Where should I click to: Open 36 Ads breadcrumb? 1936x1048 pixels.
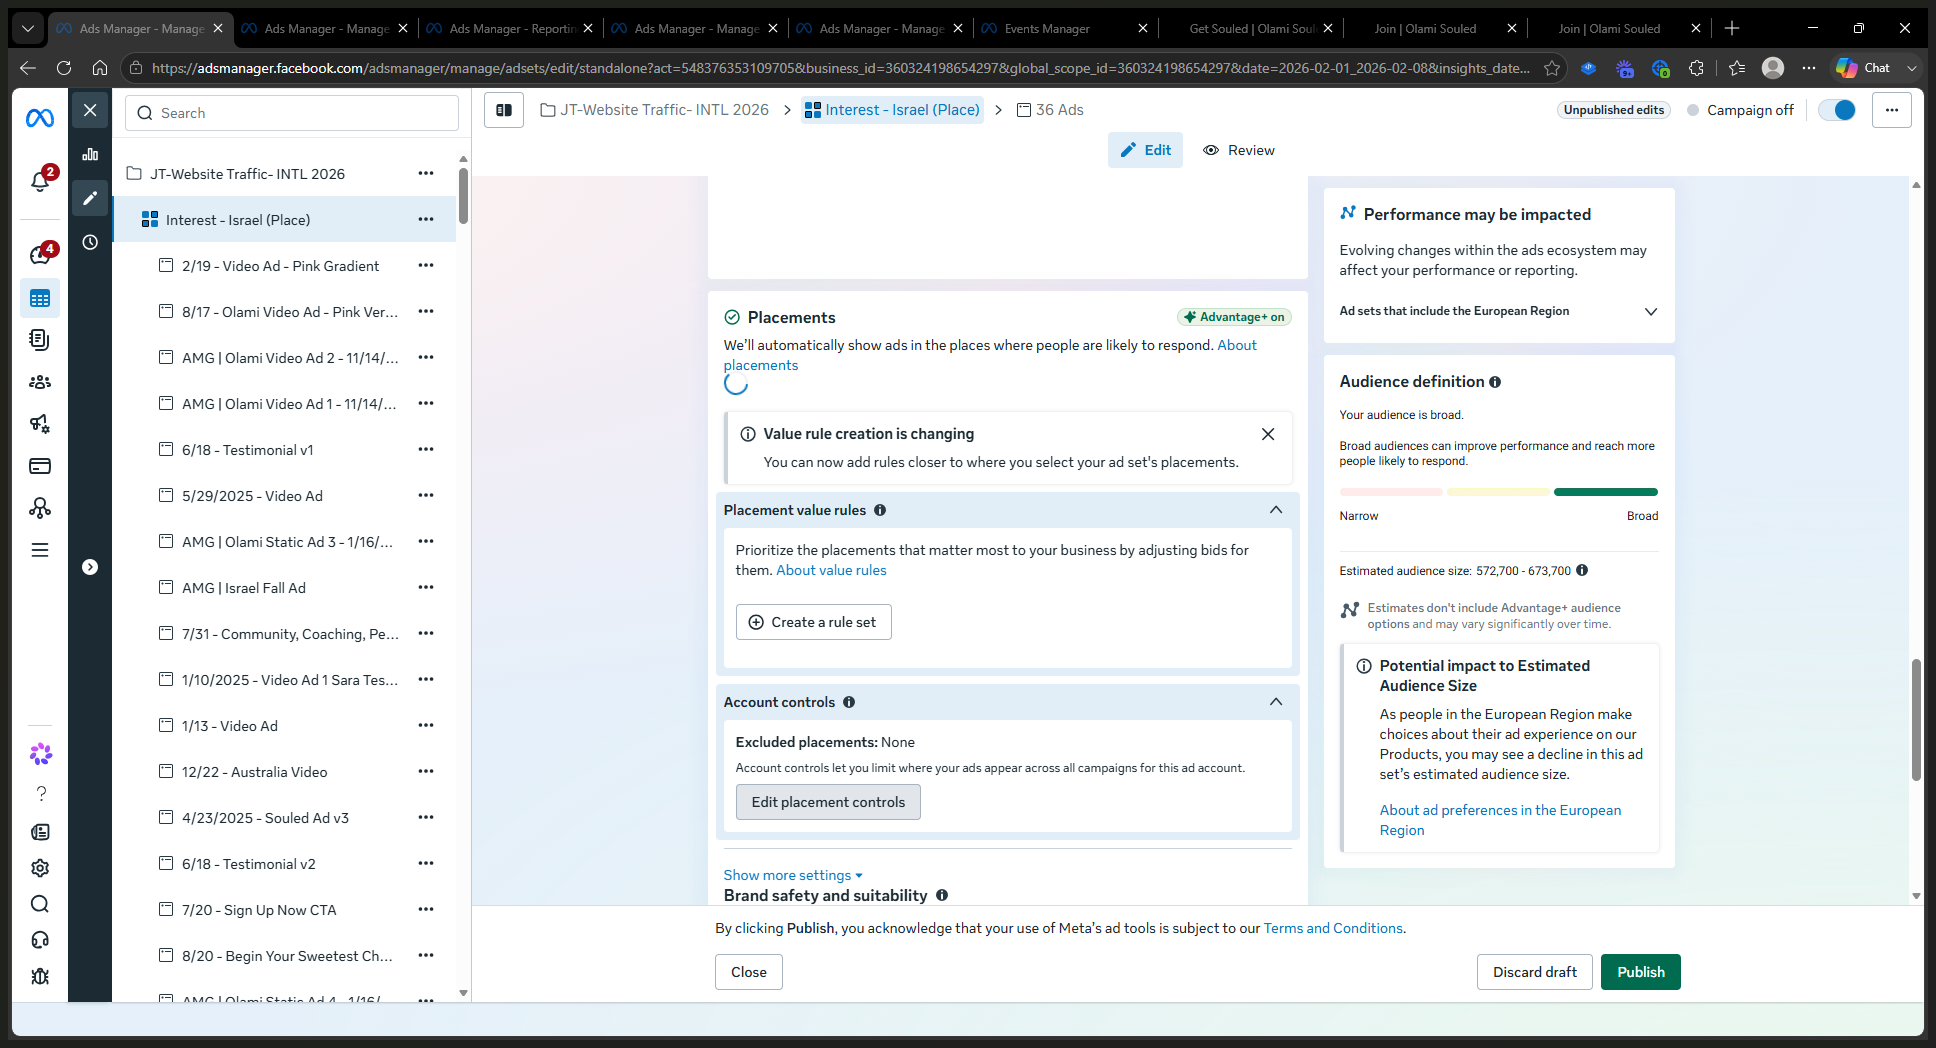pos(1050,110)
